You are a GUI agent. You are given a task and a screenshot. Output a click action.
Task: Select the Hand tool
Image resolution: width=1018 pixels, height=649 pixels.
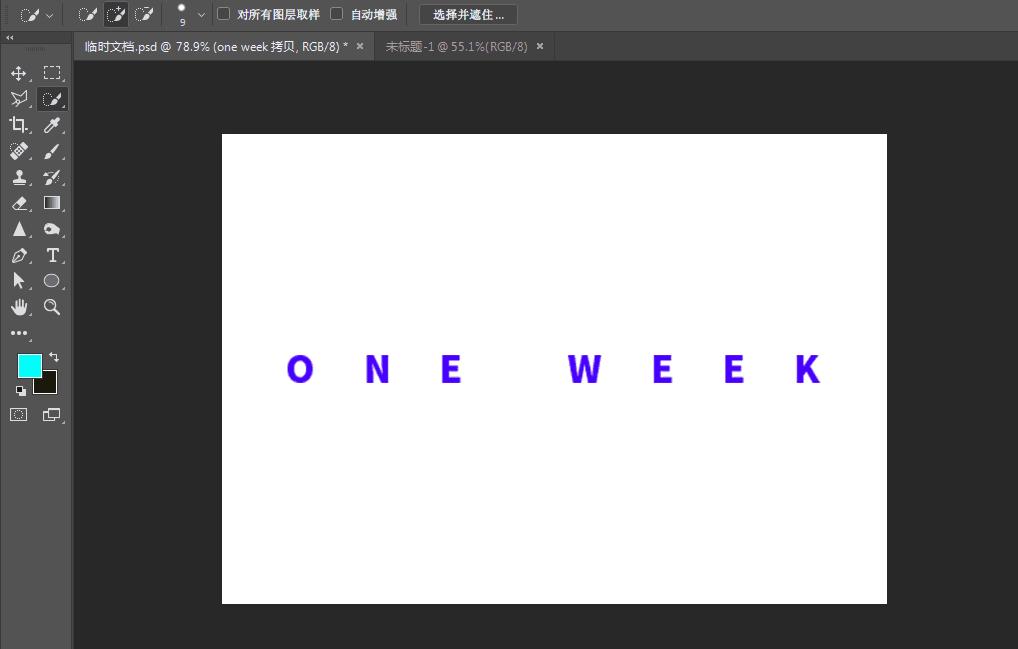tap(19, 307)
